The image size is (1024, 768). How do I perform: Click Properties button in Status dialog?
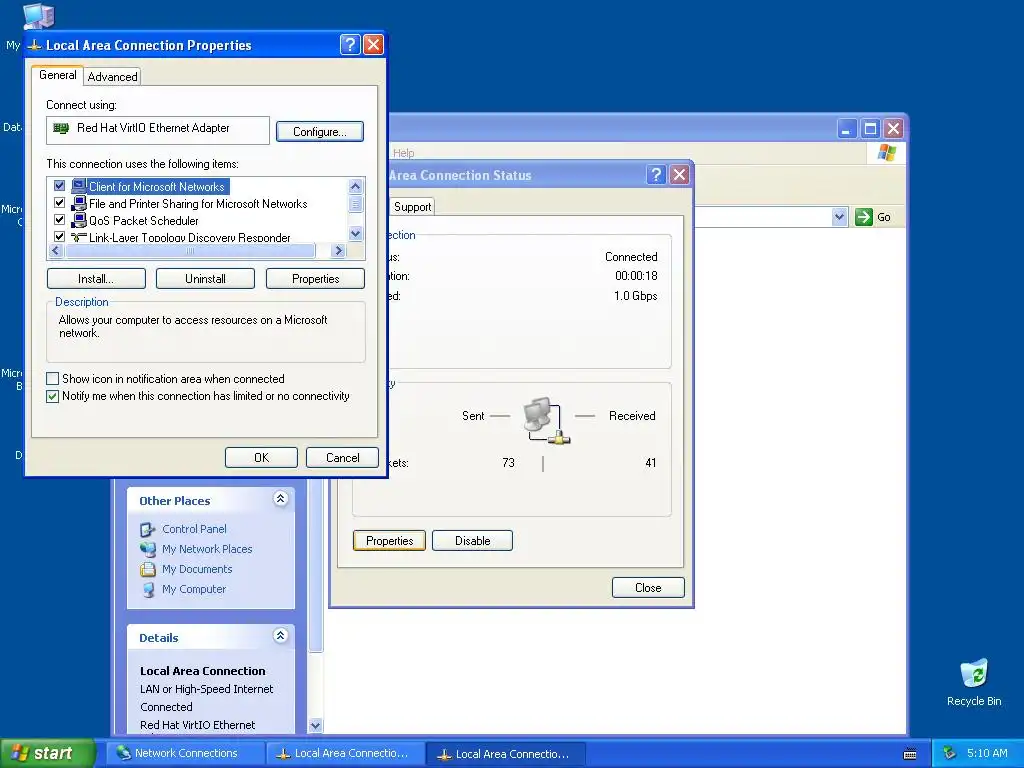coord(389,541)
